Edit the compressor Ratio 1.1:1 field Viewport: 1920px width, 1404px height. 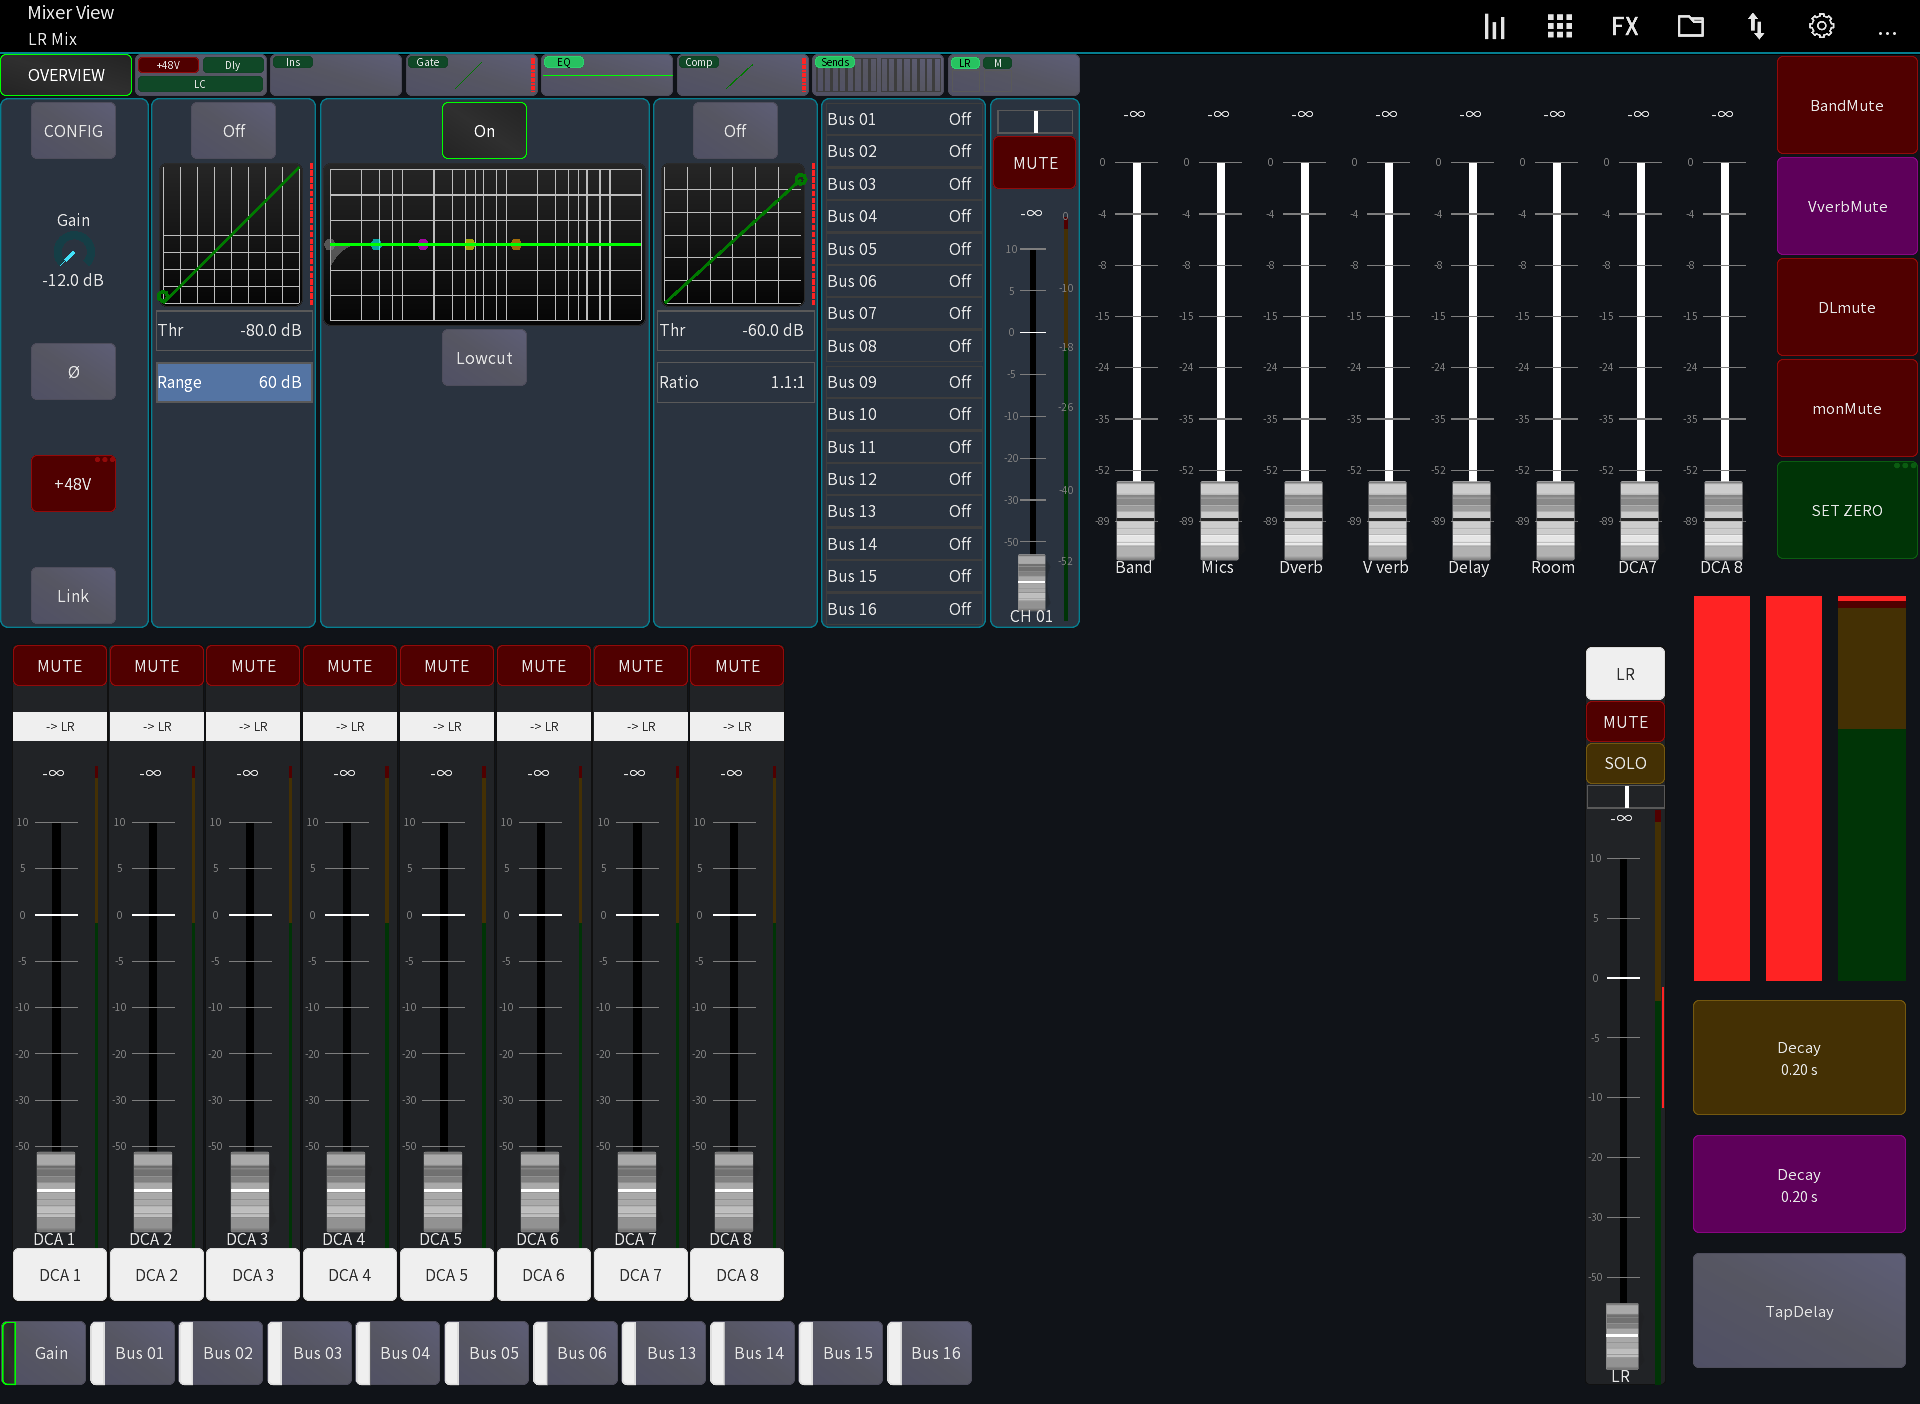click(x=735, y=382)
